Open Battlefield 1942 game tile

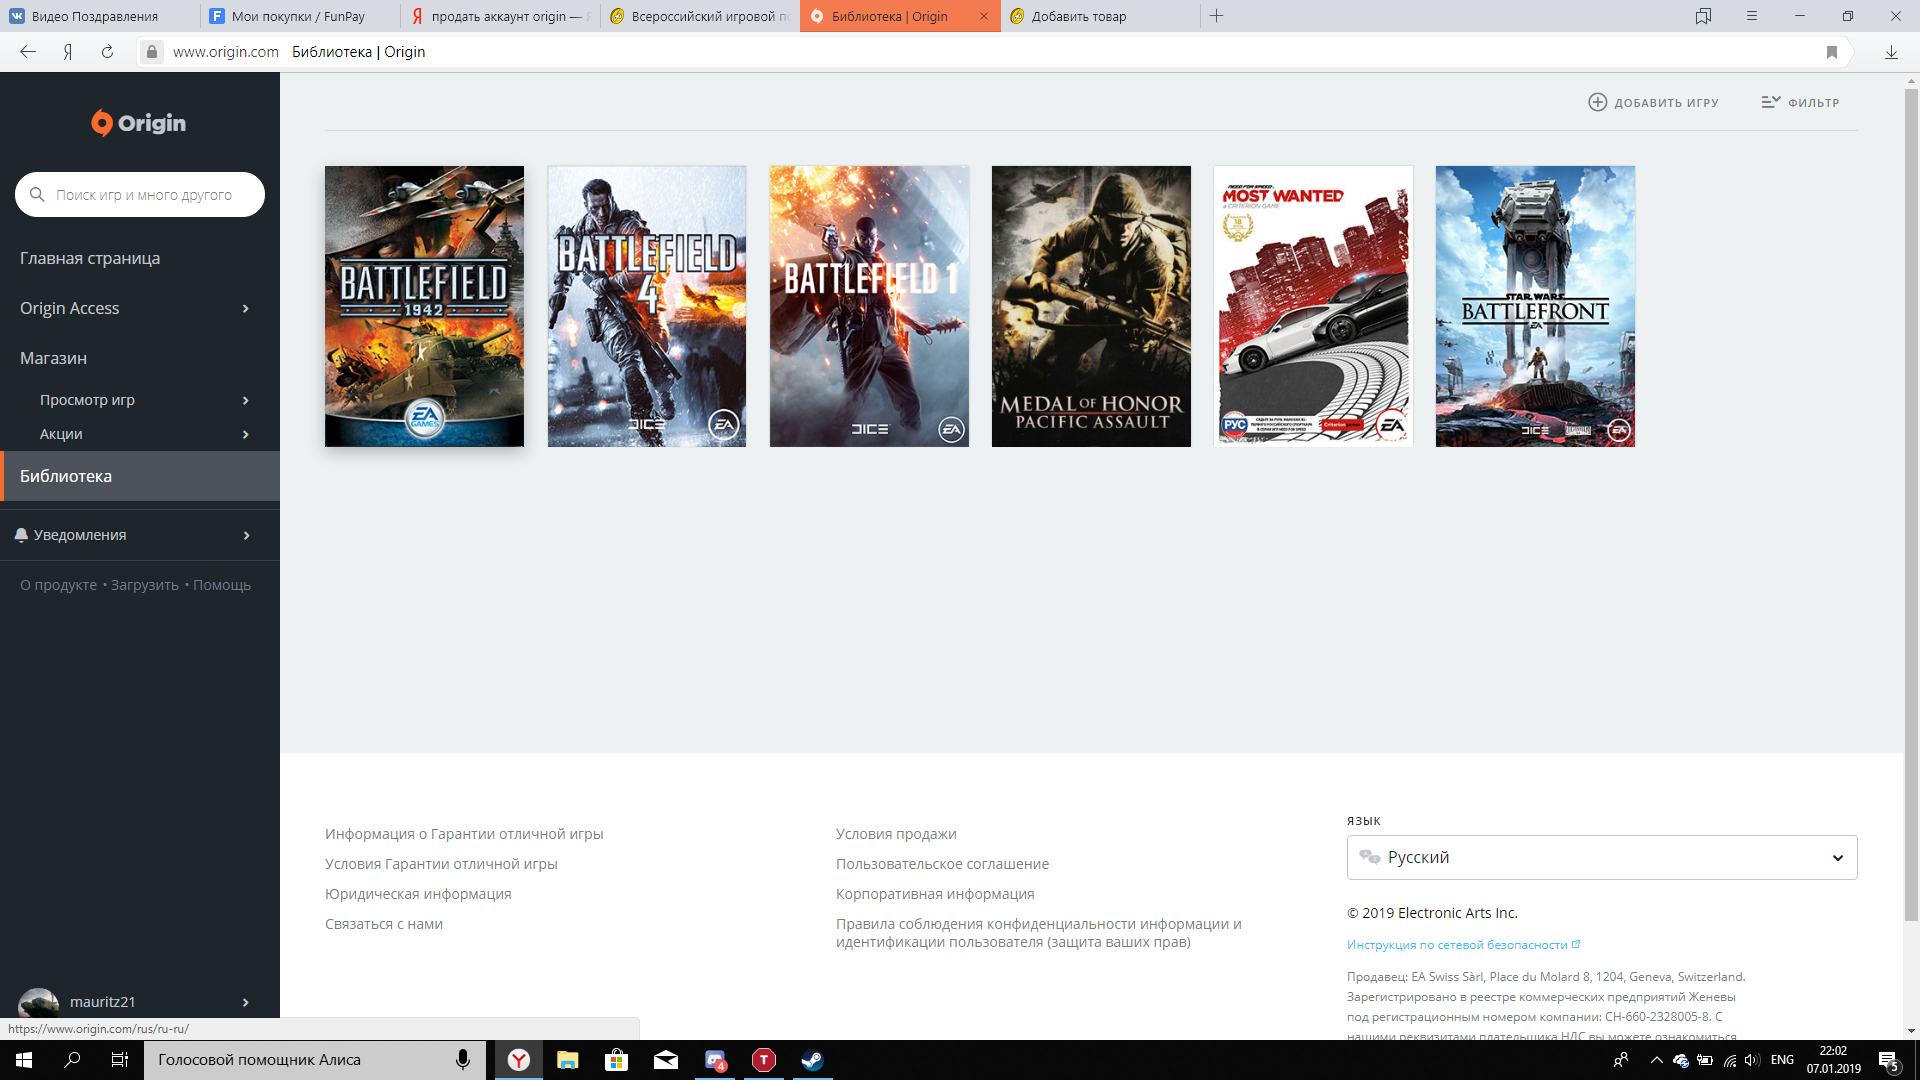pyautogui.click(x=424, y=306)
